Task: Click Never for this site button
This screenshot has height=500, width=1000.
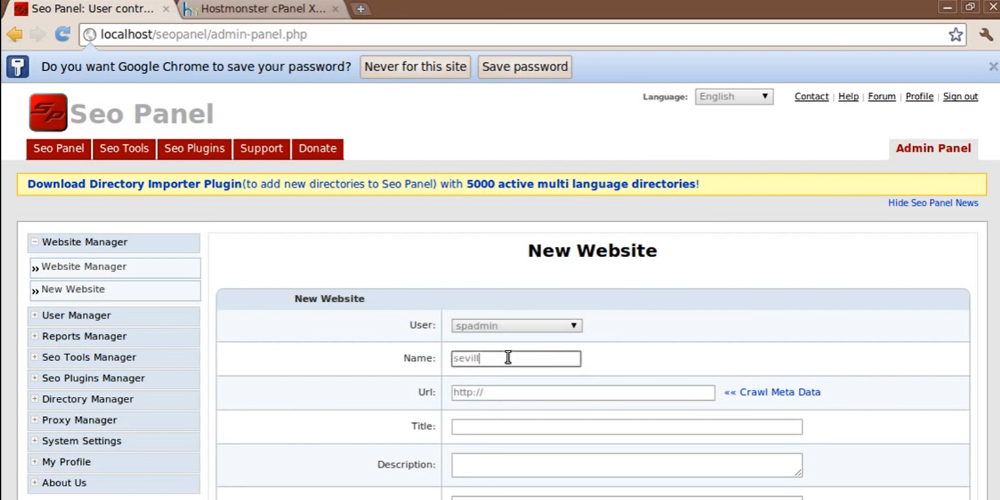Action: 415,66
